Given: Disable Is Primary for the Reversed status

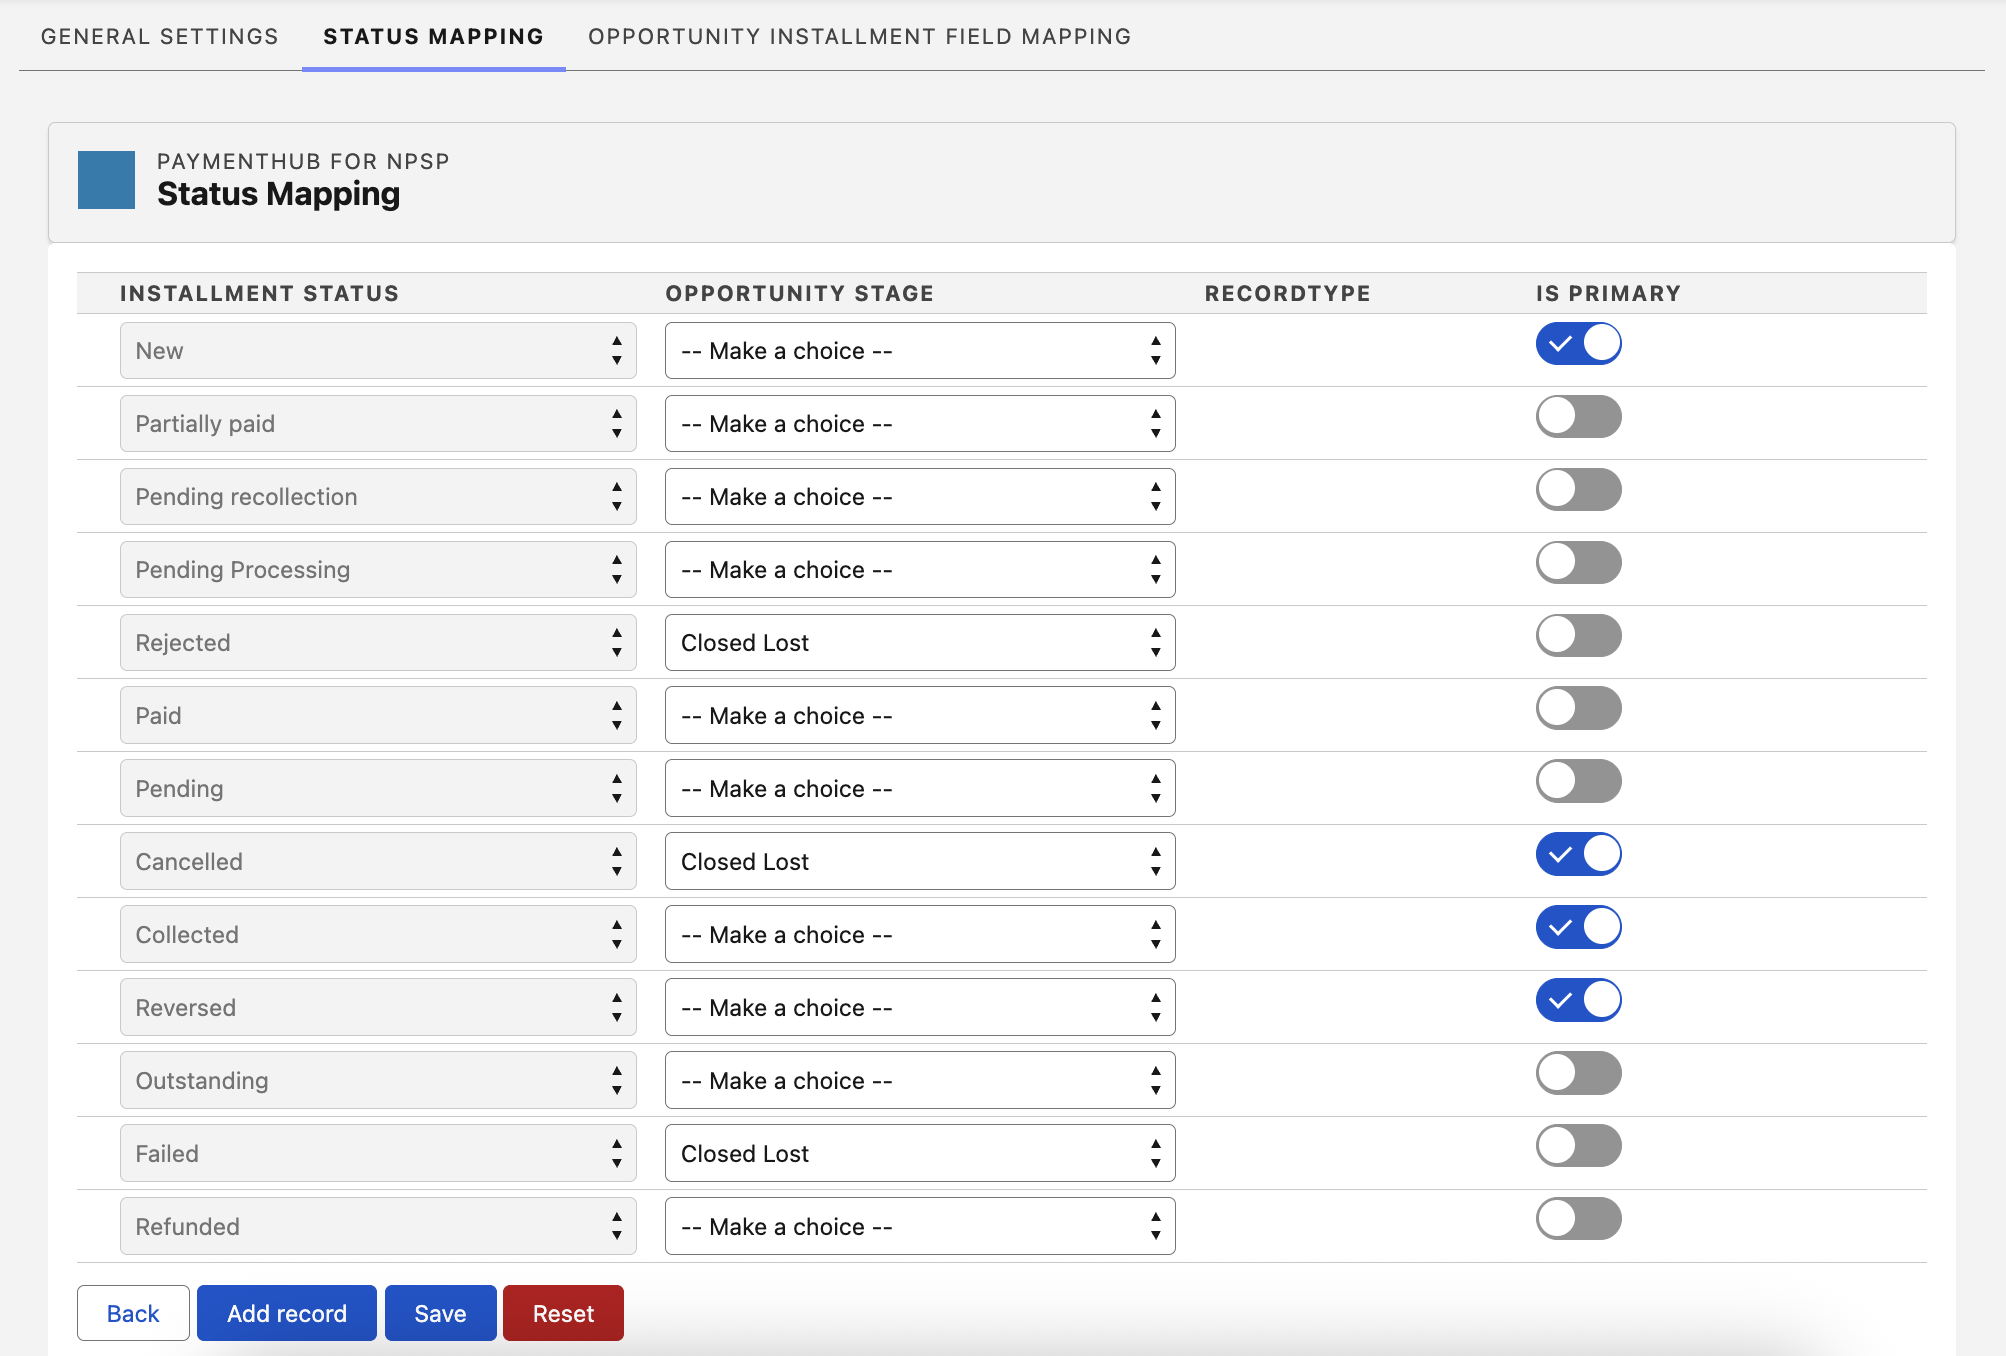Looking at the screenshot, I should 1578,1000.
